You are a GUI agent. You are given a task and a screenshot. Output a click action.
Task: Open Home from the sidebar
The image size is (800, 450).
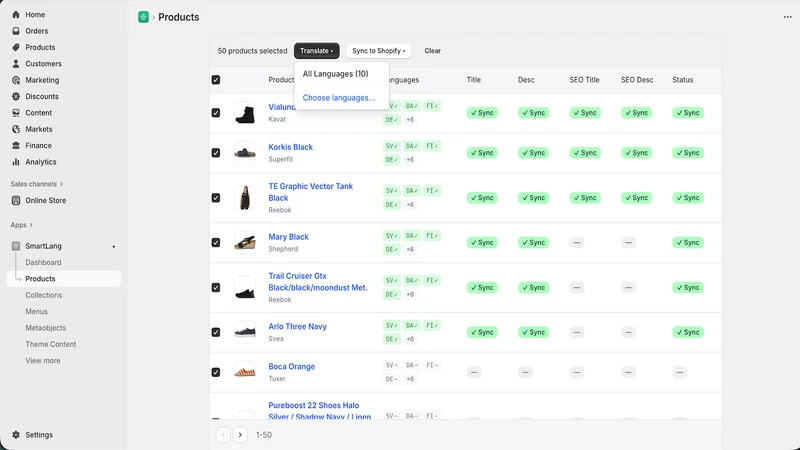(35, 14)
